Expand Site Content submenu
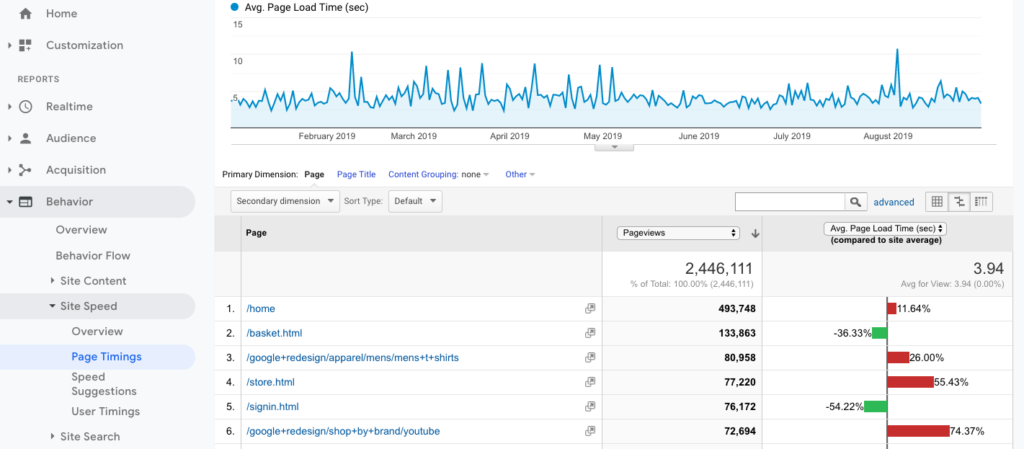 tap(53, 281)
